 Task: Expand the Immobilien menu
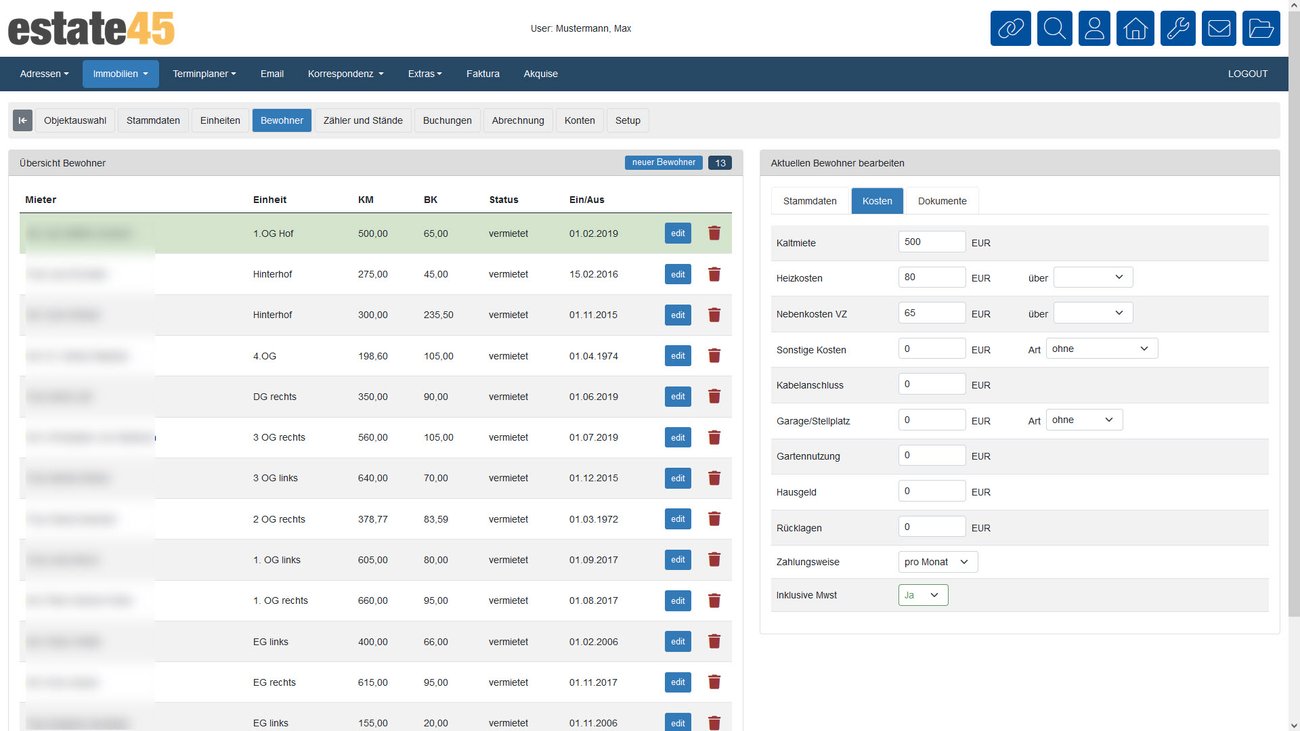point(120,74)
